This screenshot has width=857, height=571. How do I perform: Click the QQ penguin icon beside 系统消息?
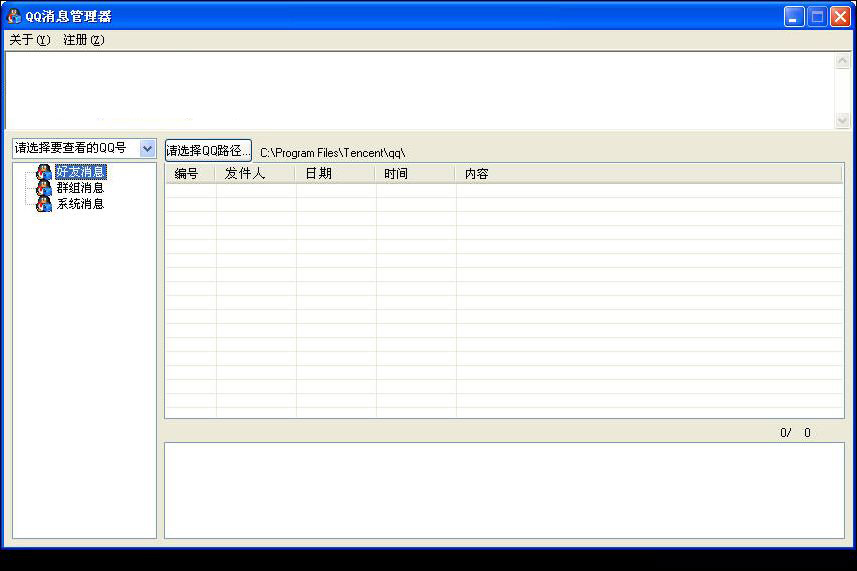(44, 204)
